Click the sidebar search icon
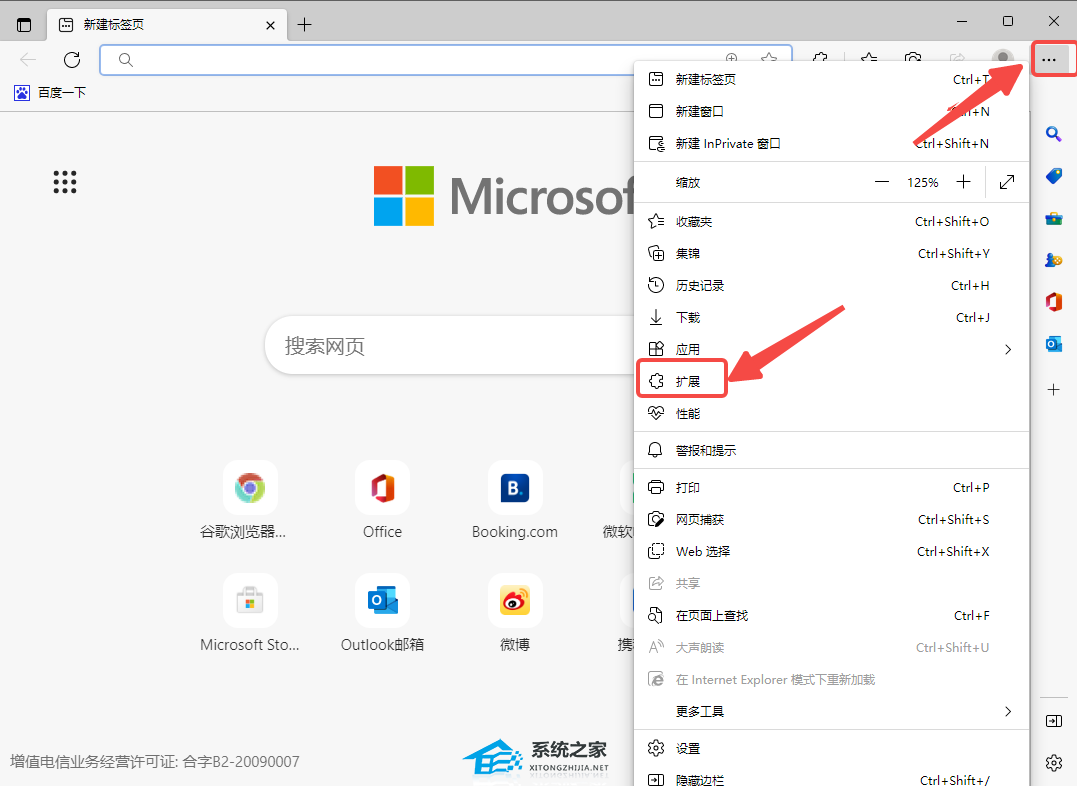Image resolution: width=1077 pixels, height=786 pixels. [x=1054, y=133]
